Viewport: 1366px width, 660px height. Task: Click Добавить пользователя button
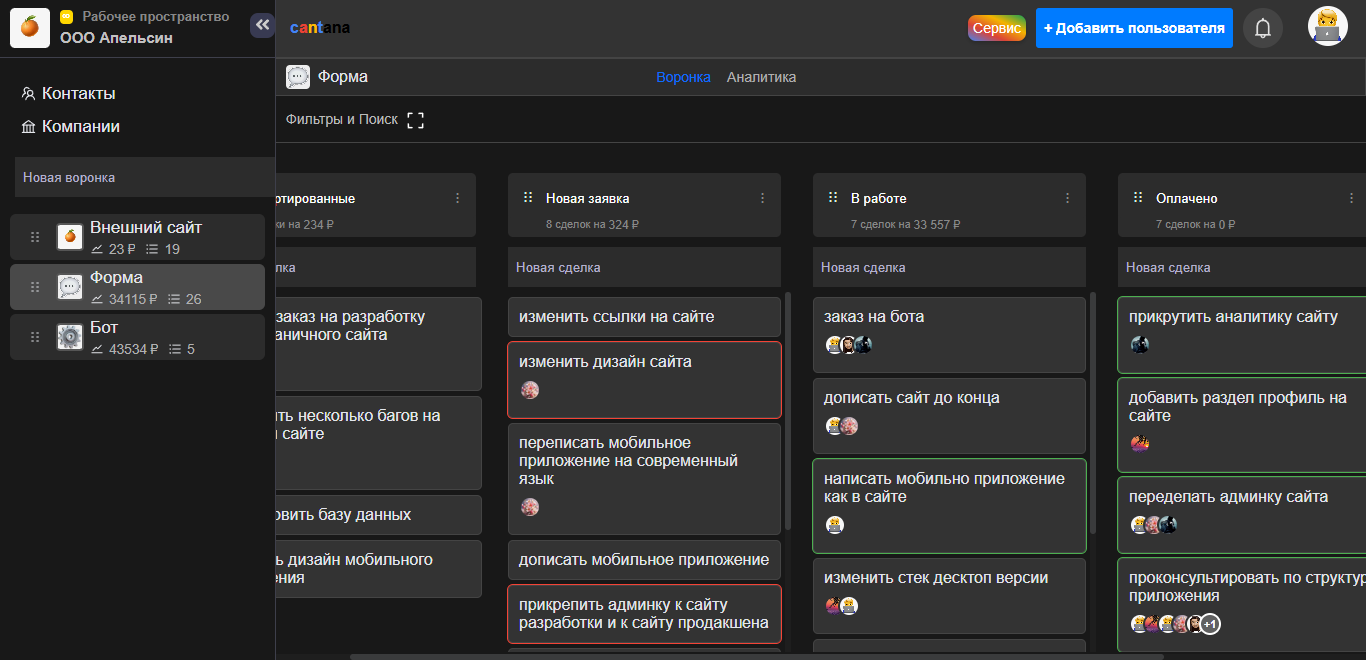(x=1134, y=28)
